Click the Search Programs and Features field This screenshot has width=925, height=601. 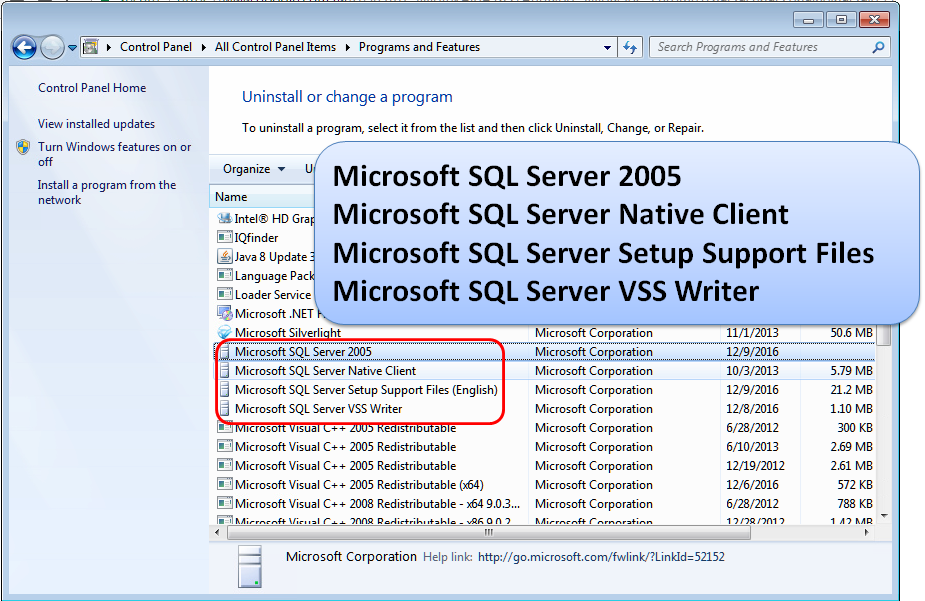tap(760, 47)
